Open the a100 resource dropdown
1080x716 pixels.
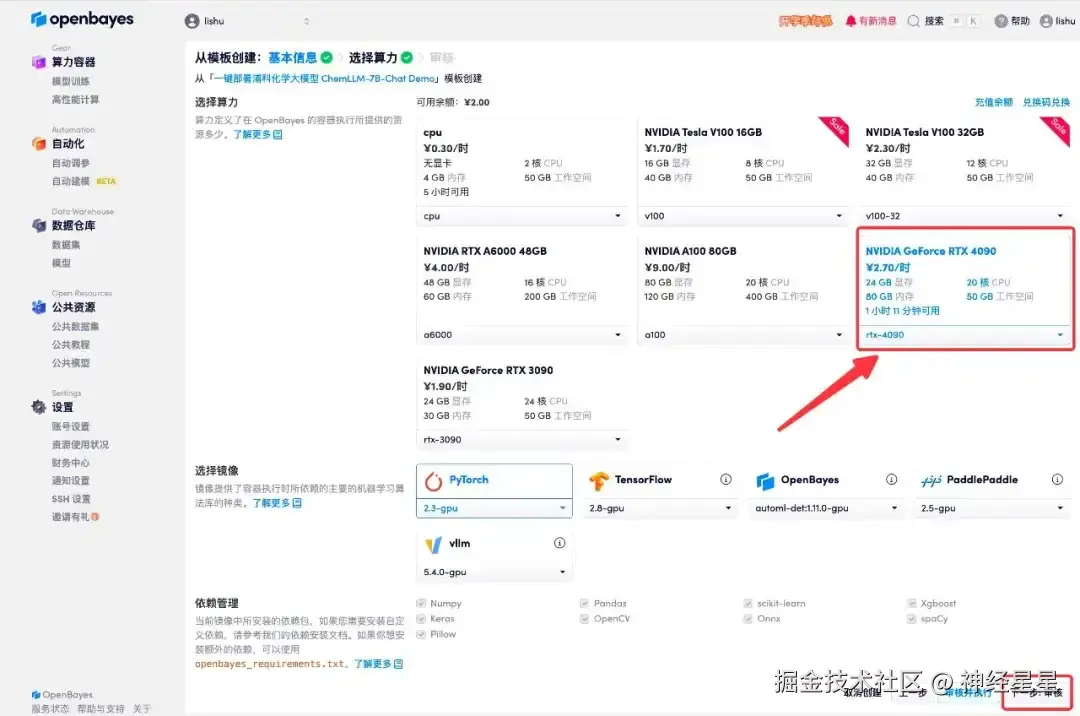pos(743,335)
